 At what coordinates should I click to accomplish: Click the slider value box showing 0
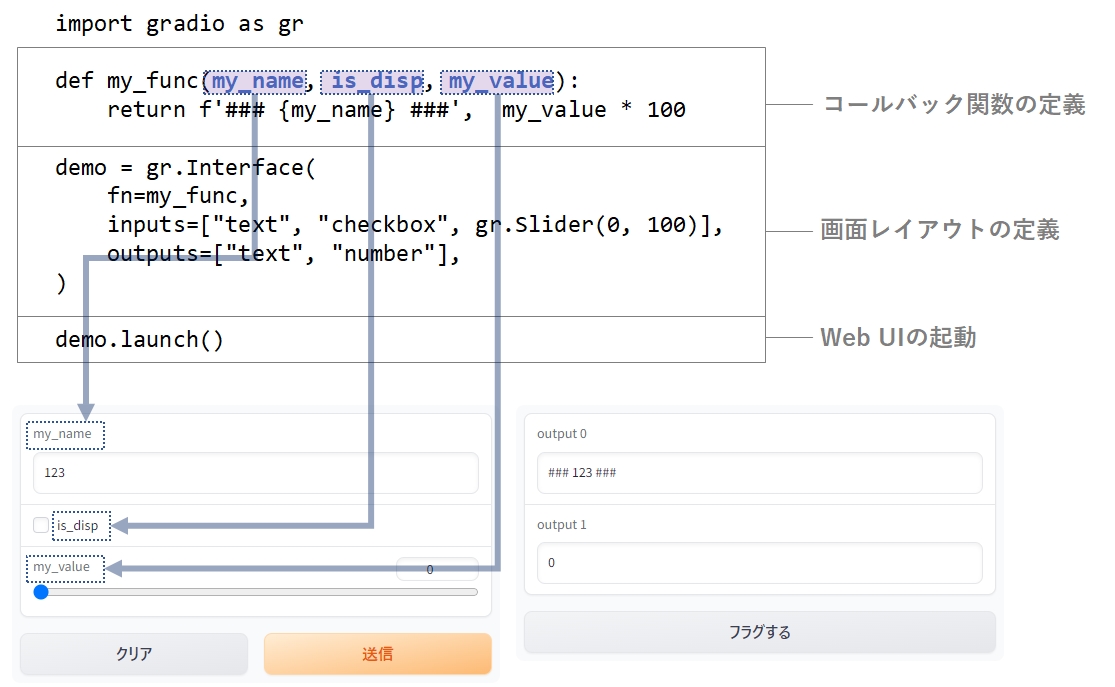tap(437, 568)
